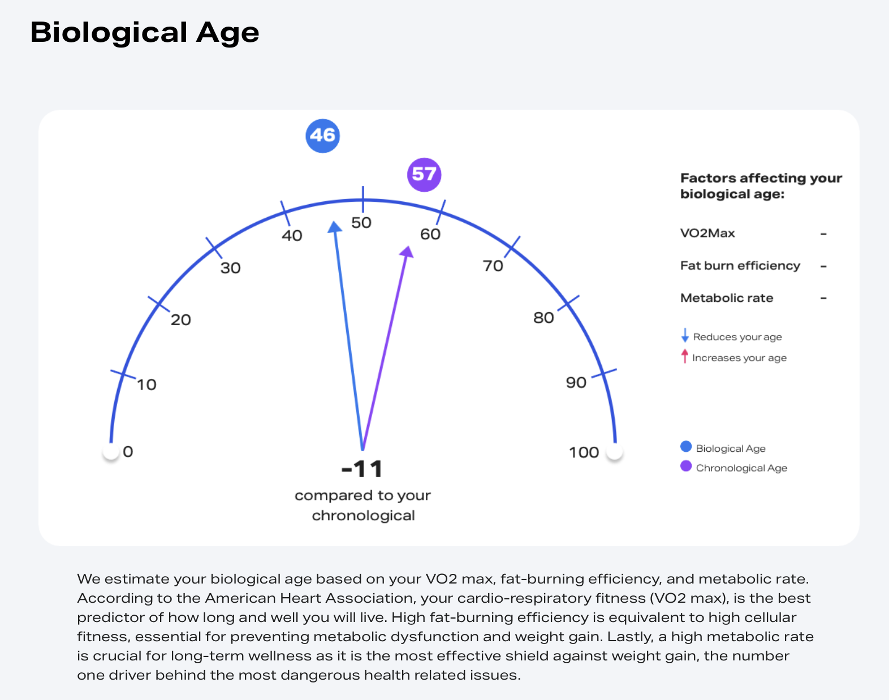Click the blue down arrow for Reduces your age
The width and height of the screenshot is (889, 700).
[685, 337]
